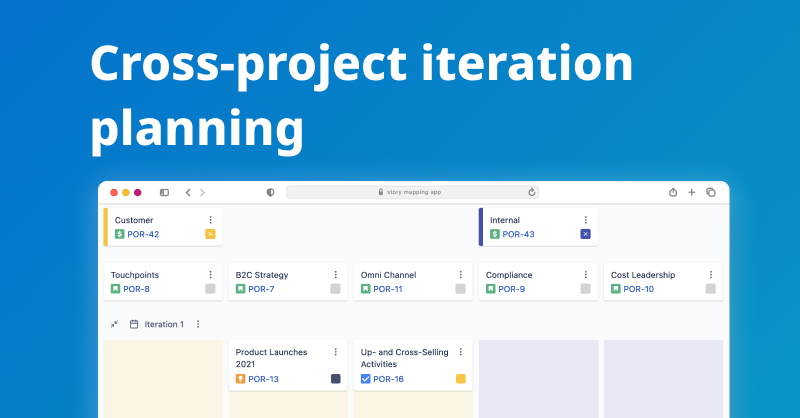Click the green bookmark icon beside POR-7
Image resolution: width=800 pixels, height=418 pixels.
[x=240, y=289]
